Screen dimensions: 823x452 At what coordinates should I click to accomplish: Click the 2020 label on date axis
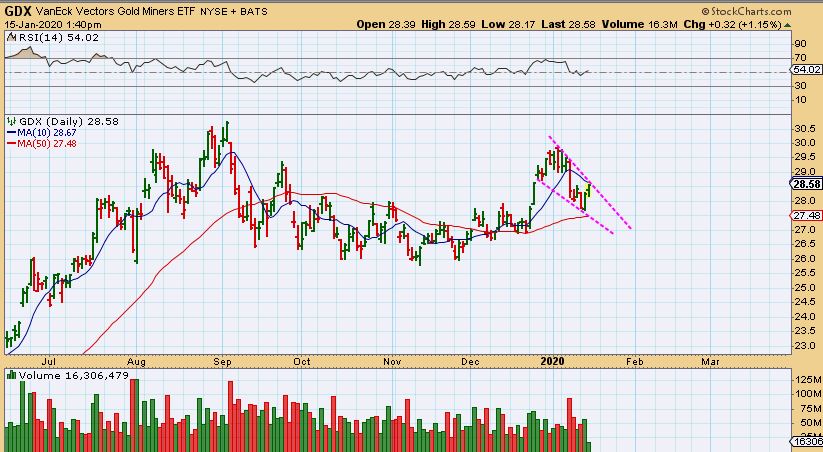[552, 361]
